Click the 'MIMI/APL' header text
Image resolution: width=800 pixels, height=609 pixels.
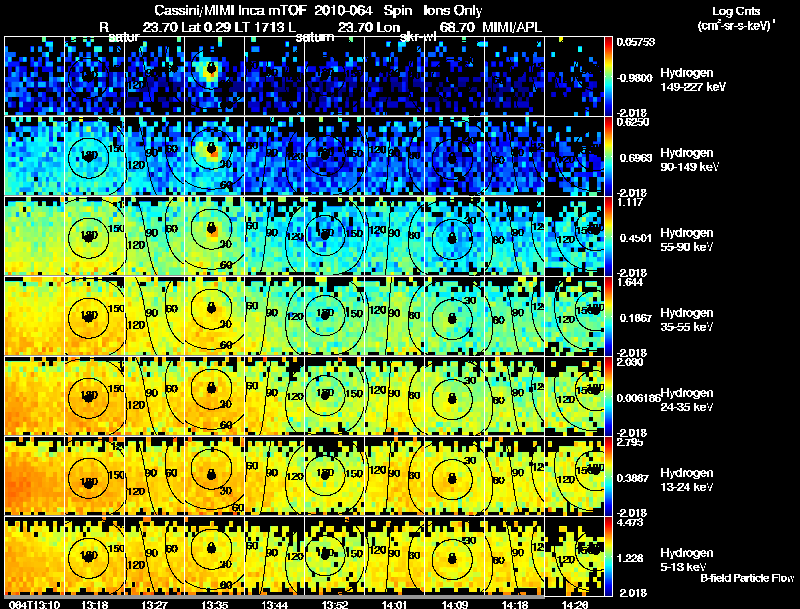[512, 27]
